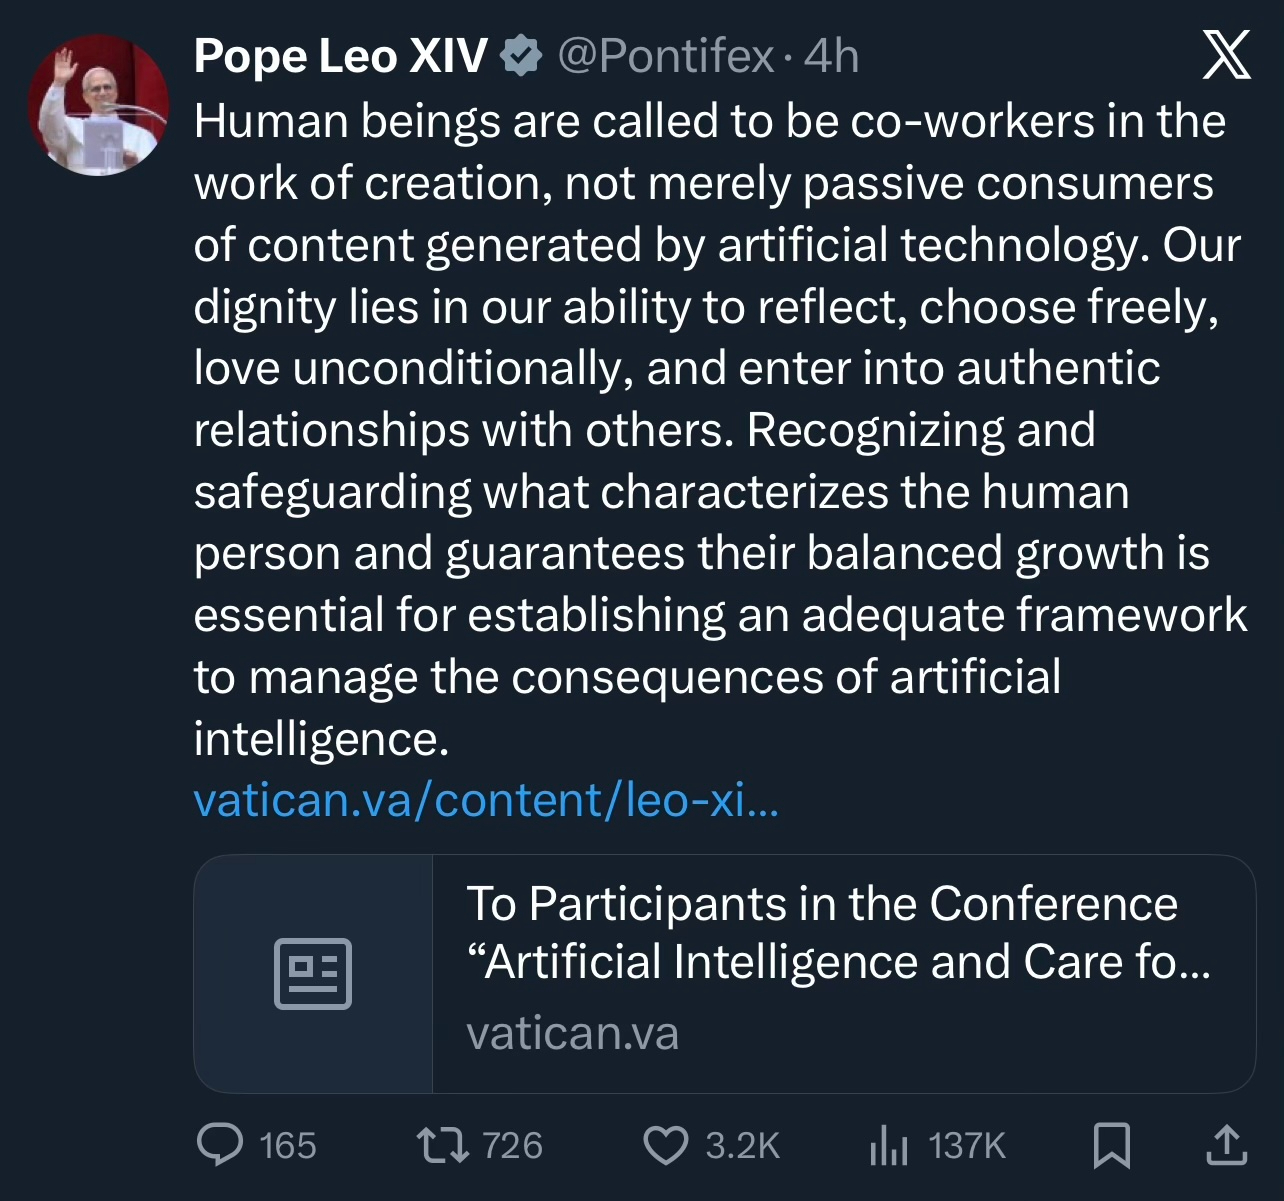The height and width of the screenshot is (1201, 1284).
Task: Click the 137K views count
Action: (966, 1145)
